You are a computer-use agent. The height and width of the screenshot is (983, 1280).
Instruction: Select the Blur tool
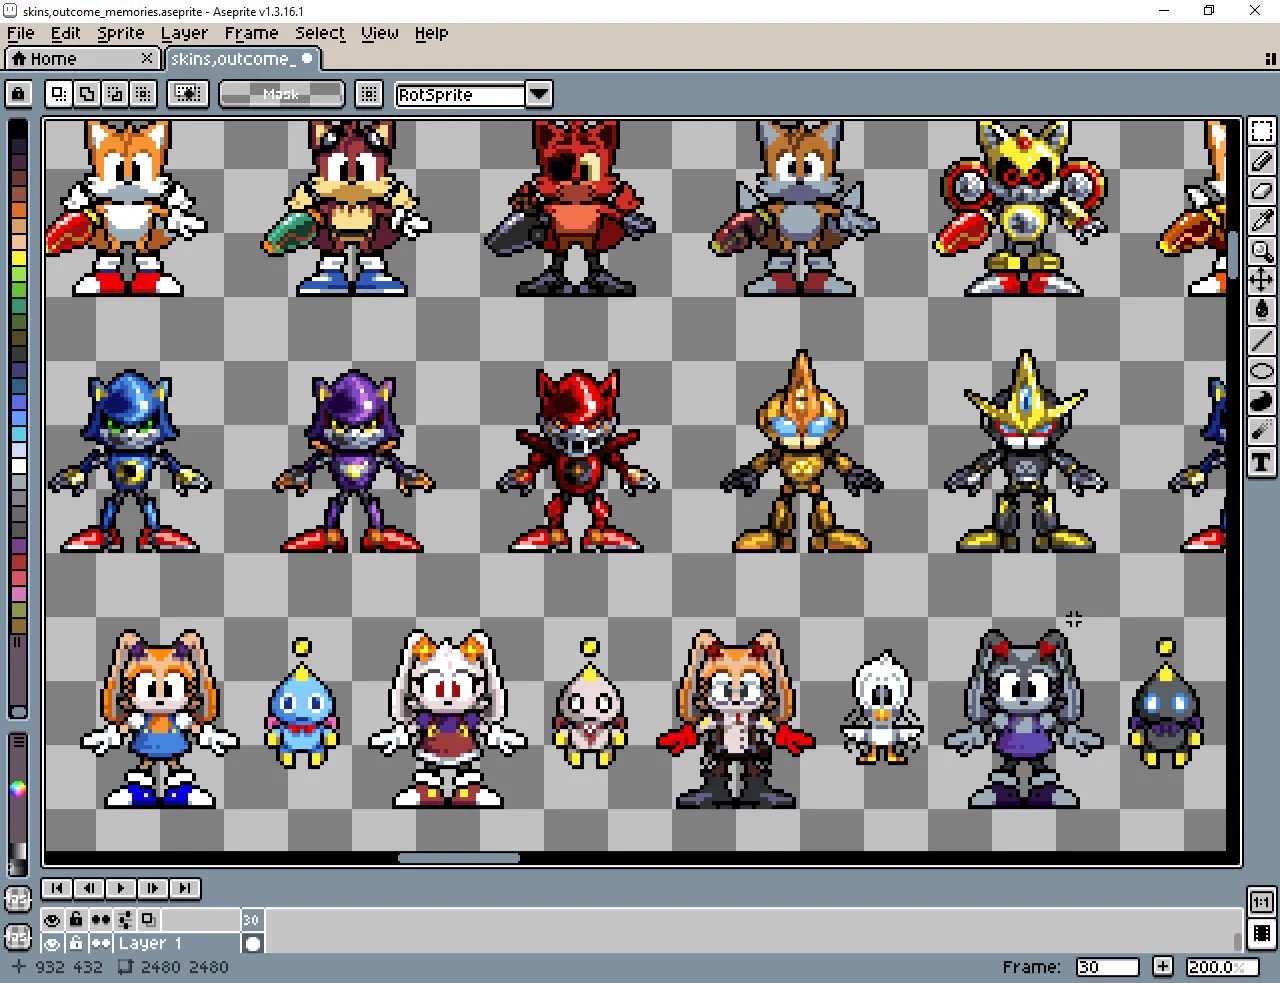(x=1262, y=431)
